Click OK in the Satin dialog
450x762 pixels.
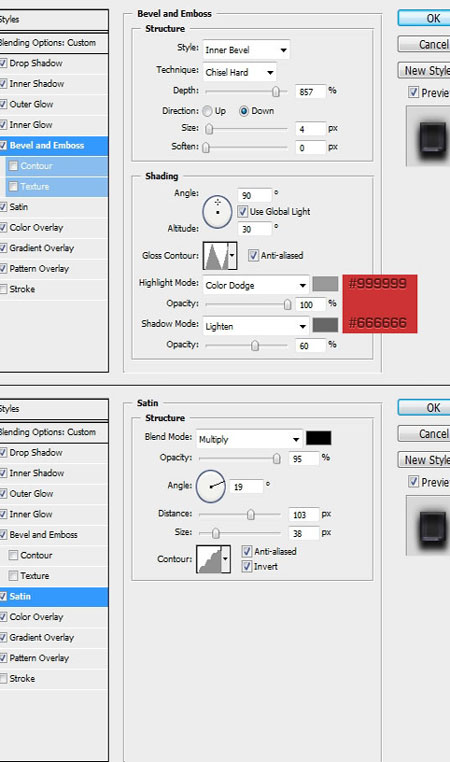click(424, 408)
